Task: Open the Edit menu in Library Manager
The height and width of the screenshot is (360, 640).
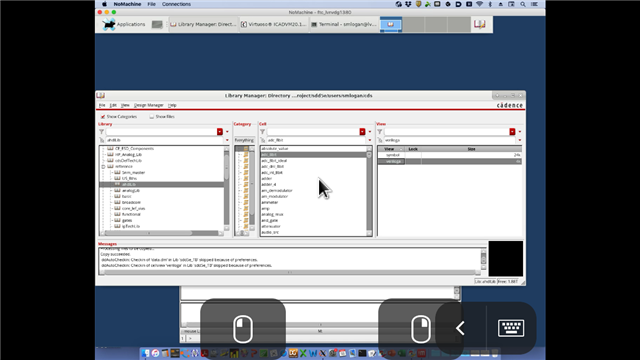Action: point(113,105)
